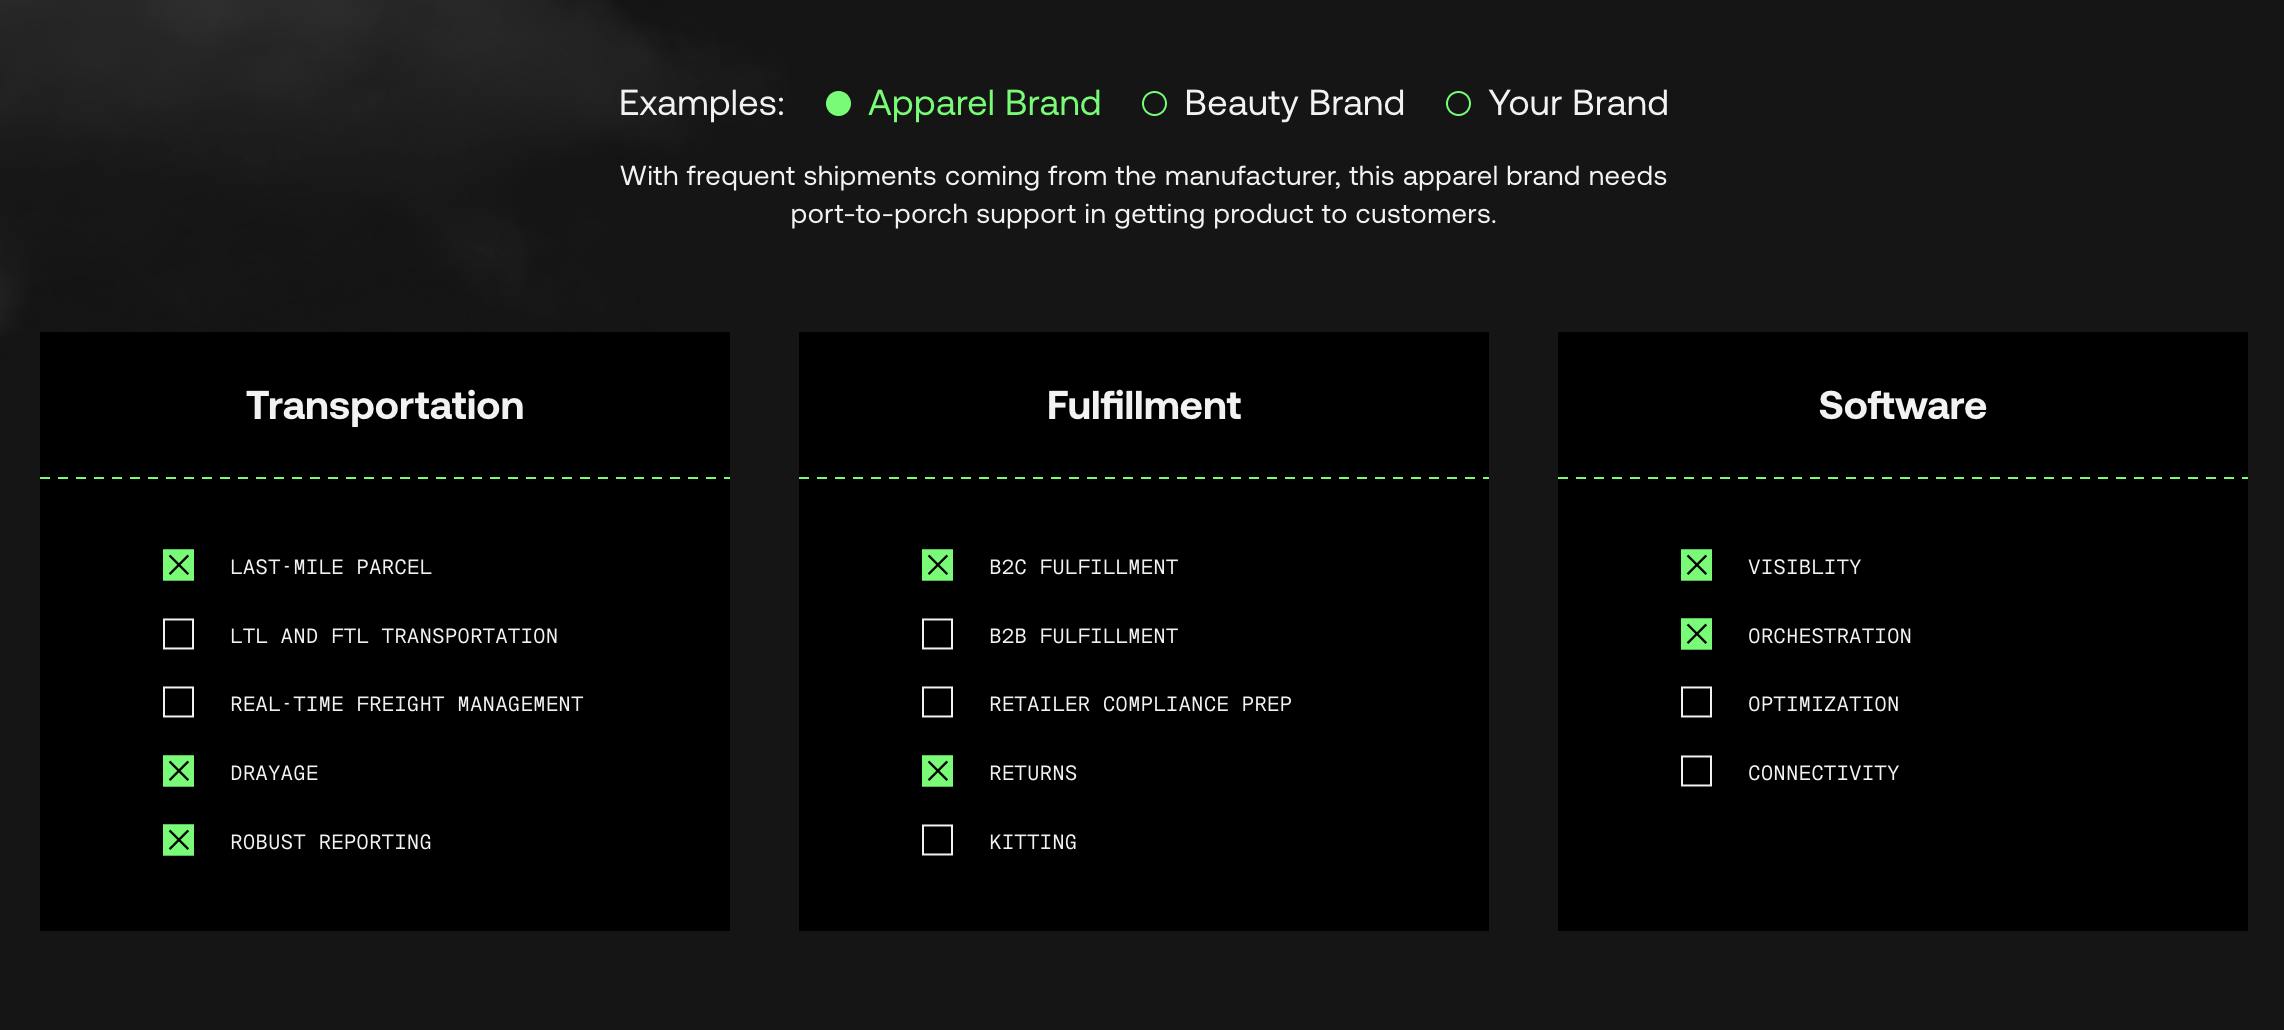Uncheck the Visiblity checkbox

tap(1697, 566)
